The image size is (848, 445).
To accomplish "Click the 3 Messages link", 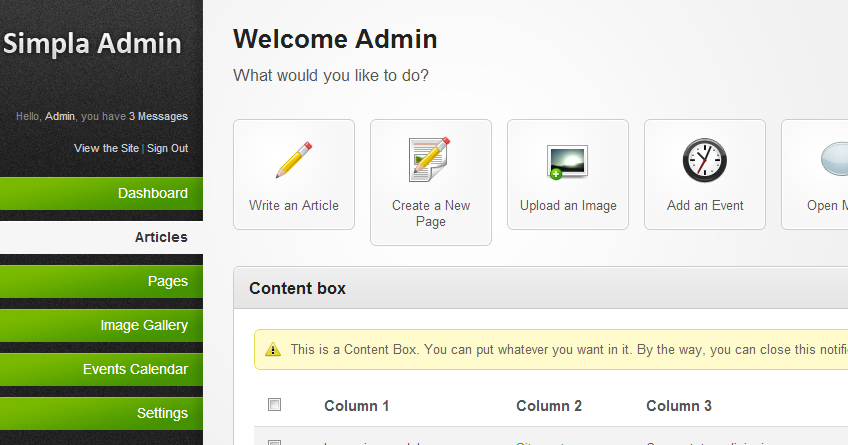I will (158, 116).
